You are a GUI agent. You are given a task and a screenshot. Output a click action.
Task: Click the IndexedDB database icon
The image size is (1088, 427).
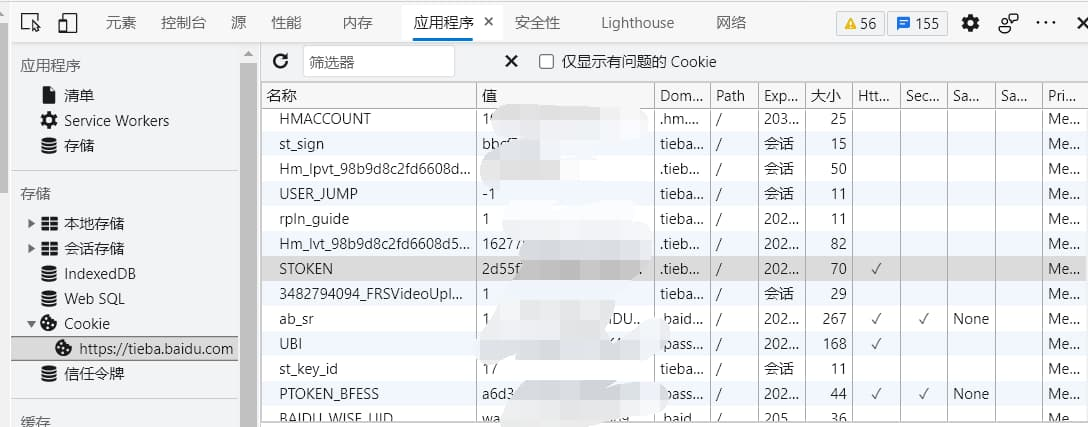pos(49,274)
